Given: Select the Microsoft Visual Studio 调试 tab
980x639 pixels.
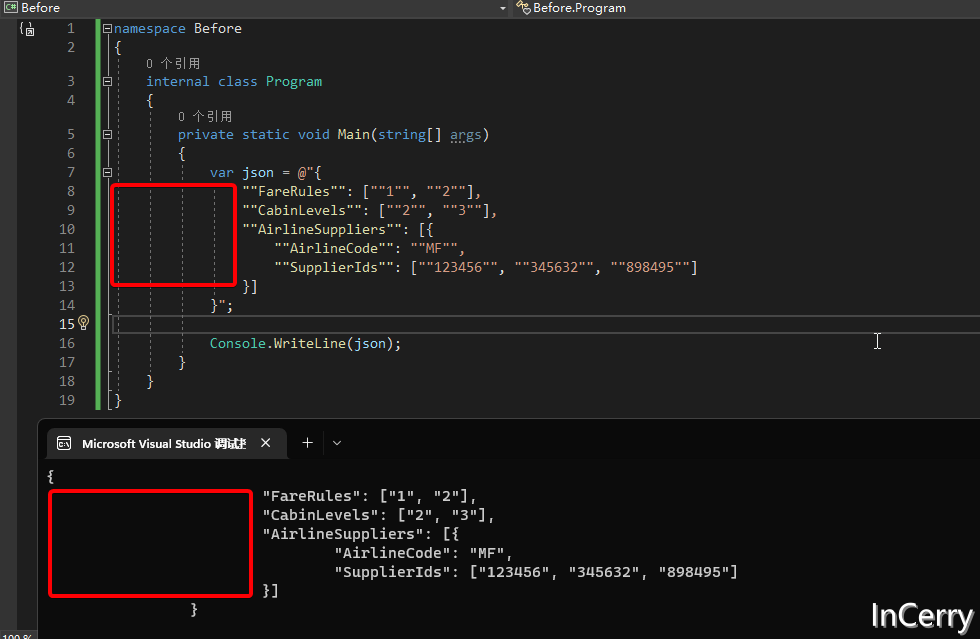Looking at the screenshot, I should (x=165, y=442).
